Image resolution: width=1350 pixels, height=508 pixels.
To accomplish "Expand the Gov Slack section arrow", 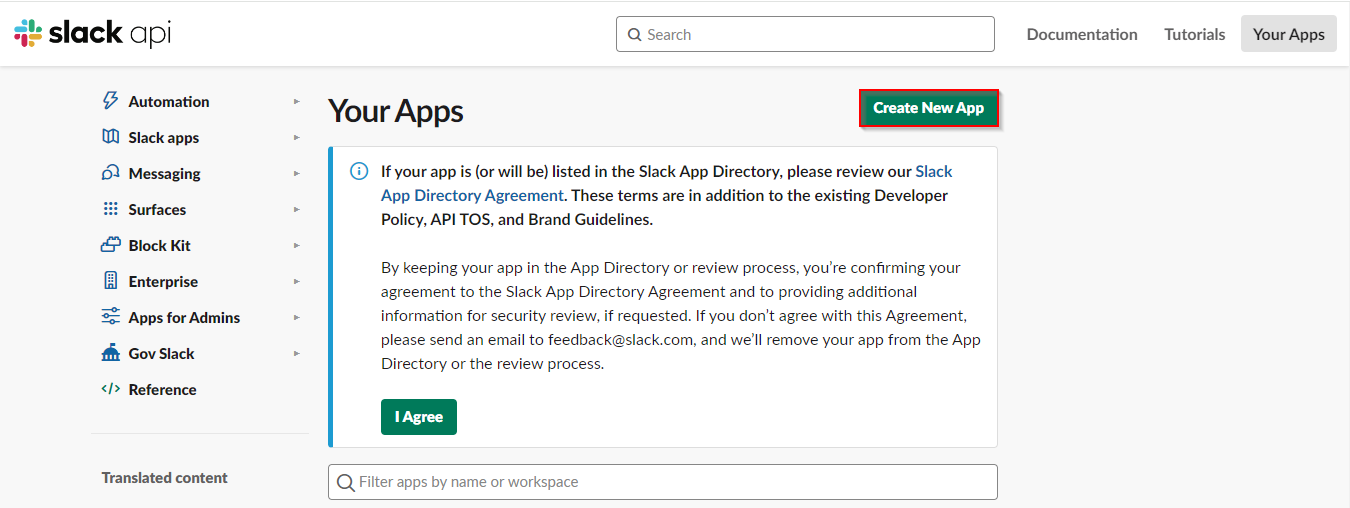I will coord(297,353).
